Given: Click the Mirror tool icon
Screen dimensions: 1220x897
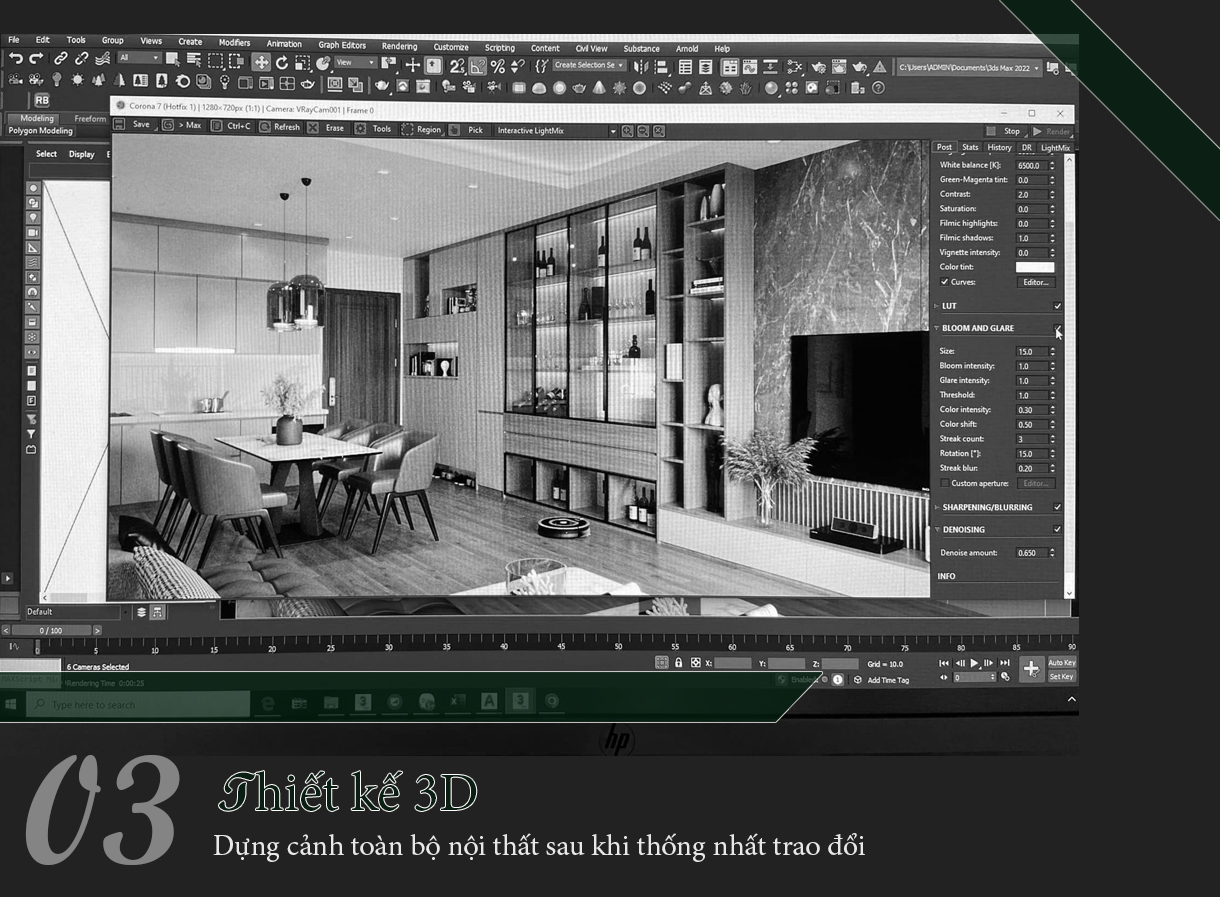Looking at the screenshot, I should coord(640,67).
